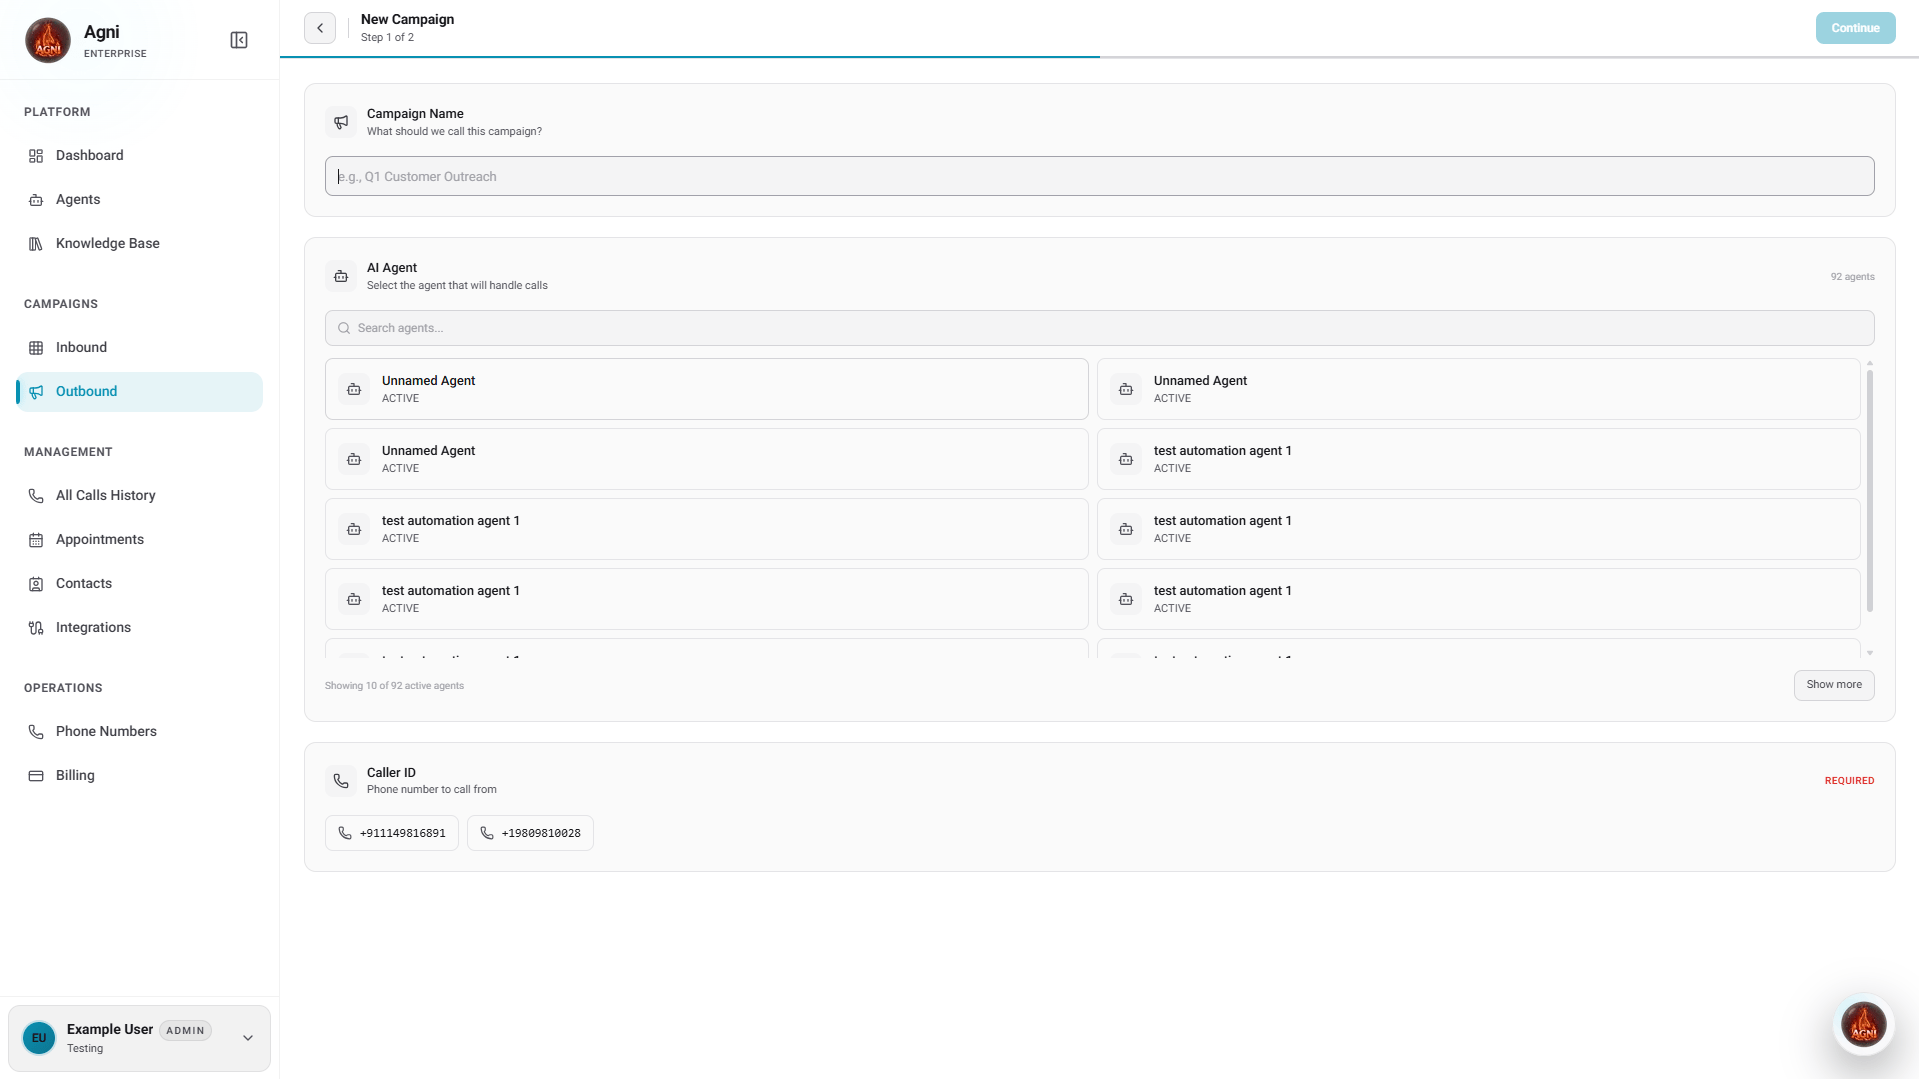Click the Billing card icon

coord(36,776)
